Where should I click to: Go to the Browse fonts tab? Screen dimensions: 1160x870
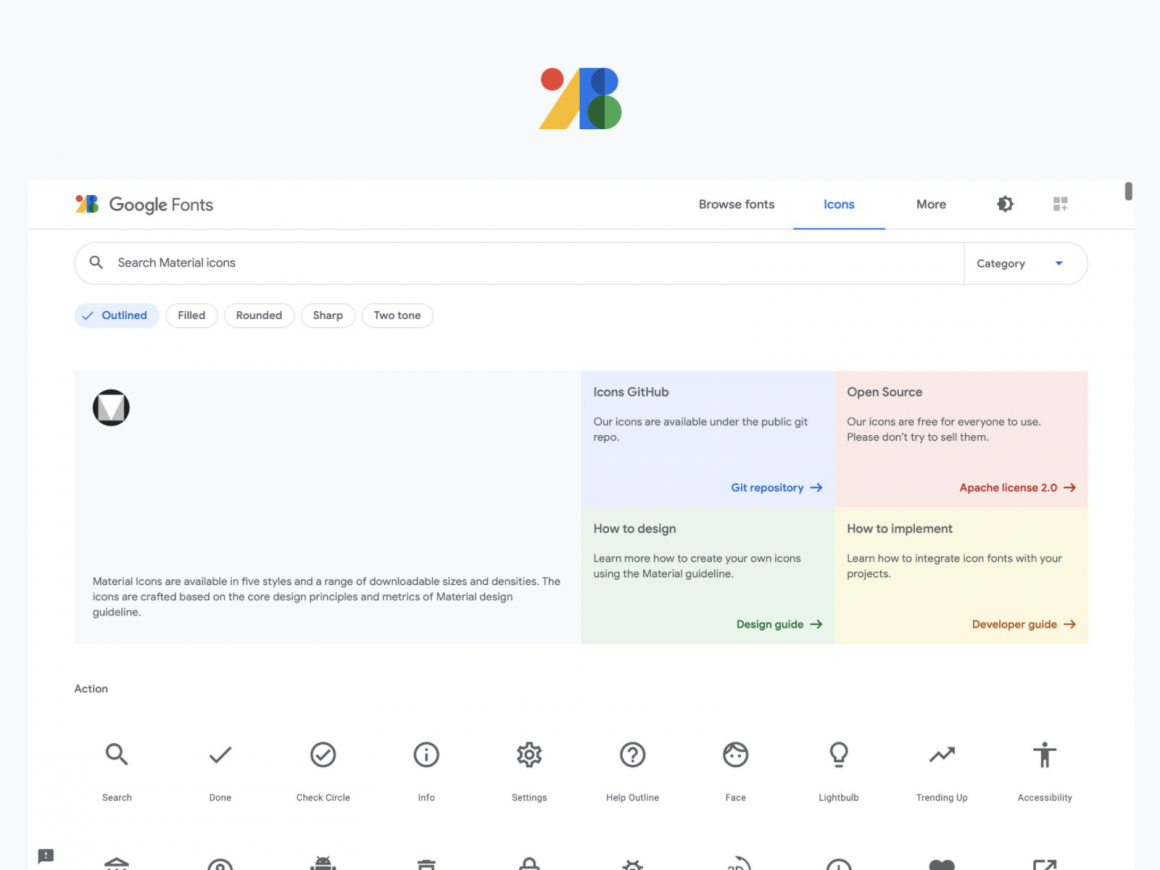736,204
